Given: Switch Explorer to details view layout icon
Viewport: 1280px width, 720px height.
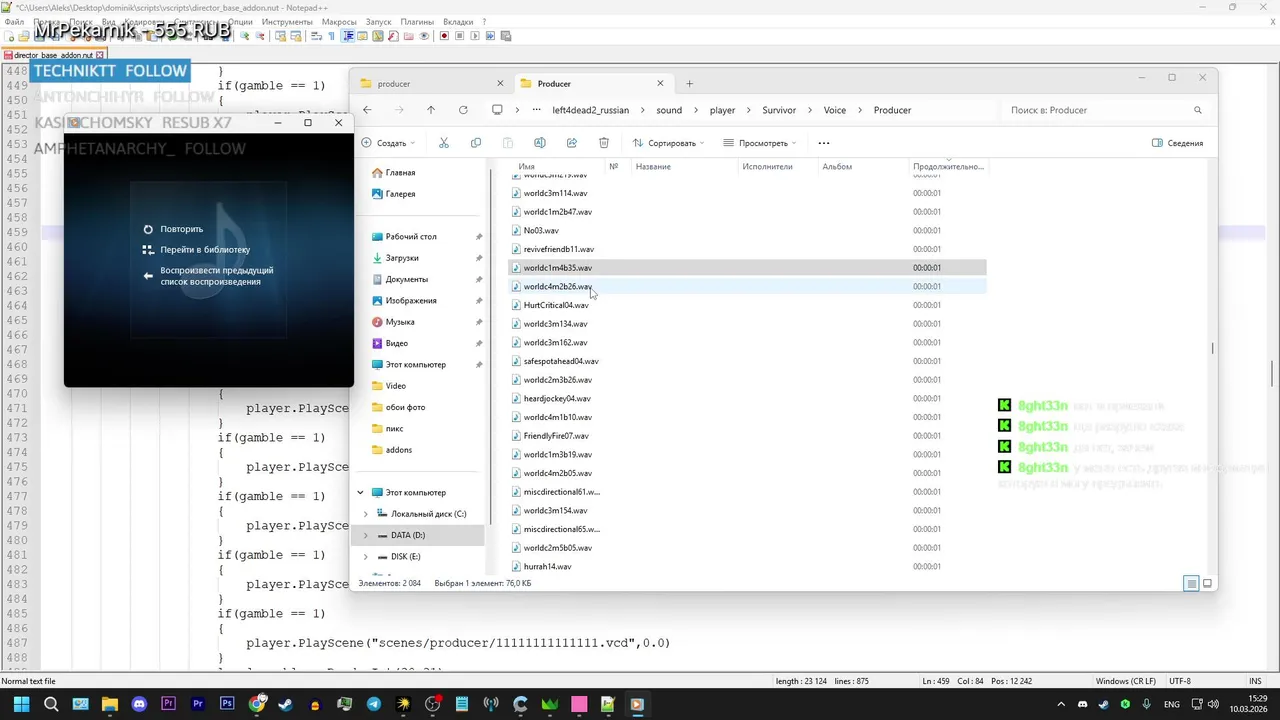Looking at the screenshot, I should coord(1191,583).
